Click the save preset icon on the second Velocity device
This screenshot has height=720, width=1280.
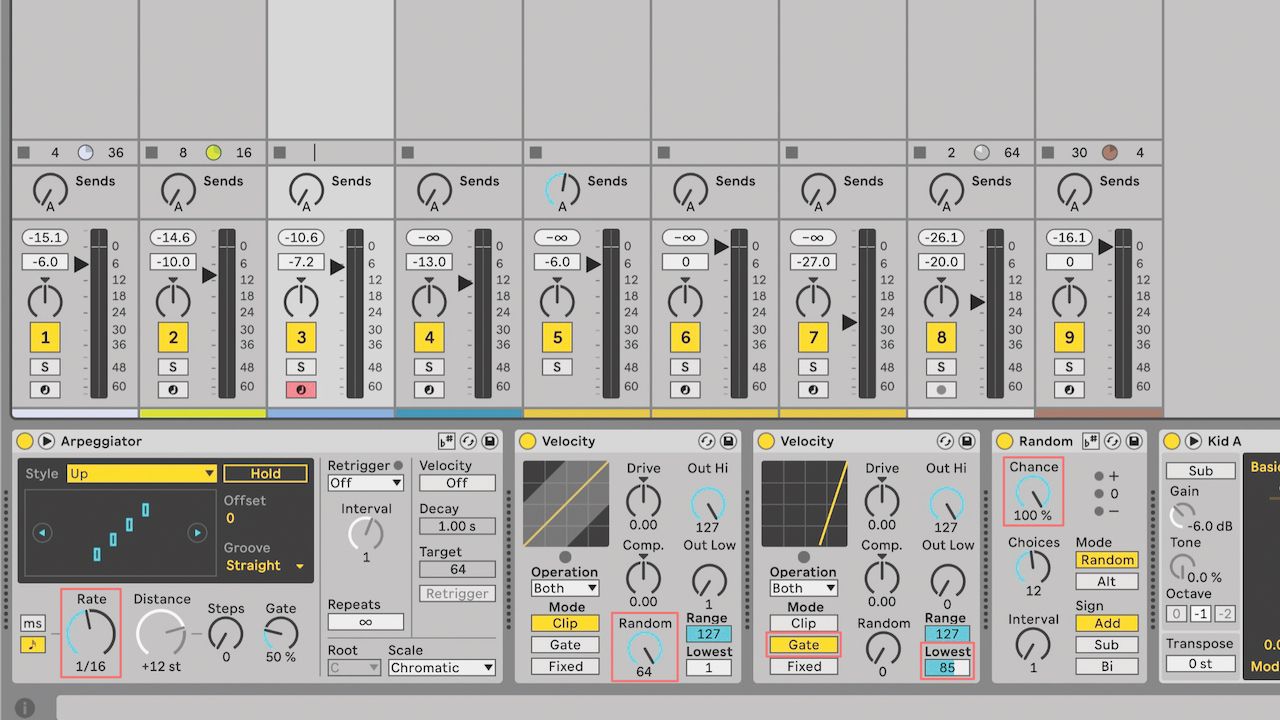965,441
